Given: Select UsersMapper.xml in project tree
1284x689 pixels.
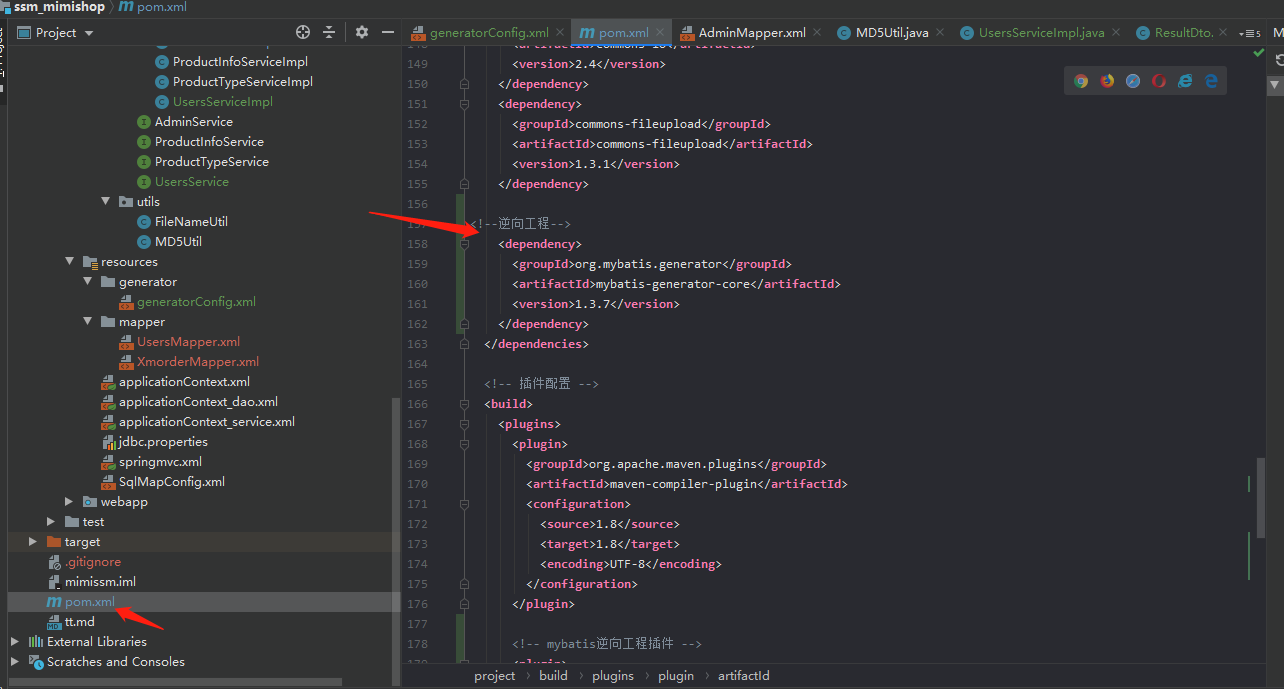Looking at the screenshot, I should [189, 342].
